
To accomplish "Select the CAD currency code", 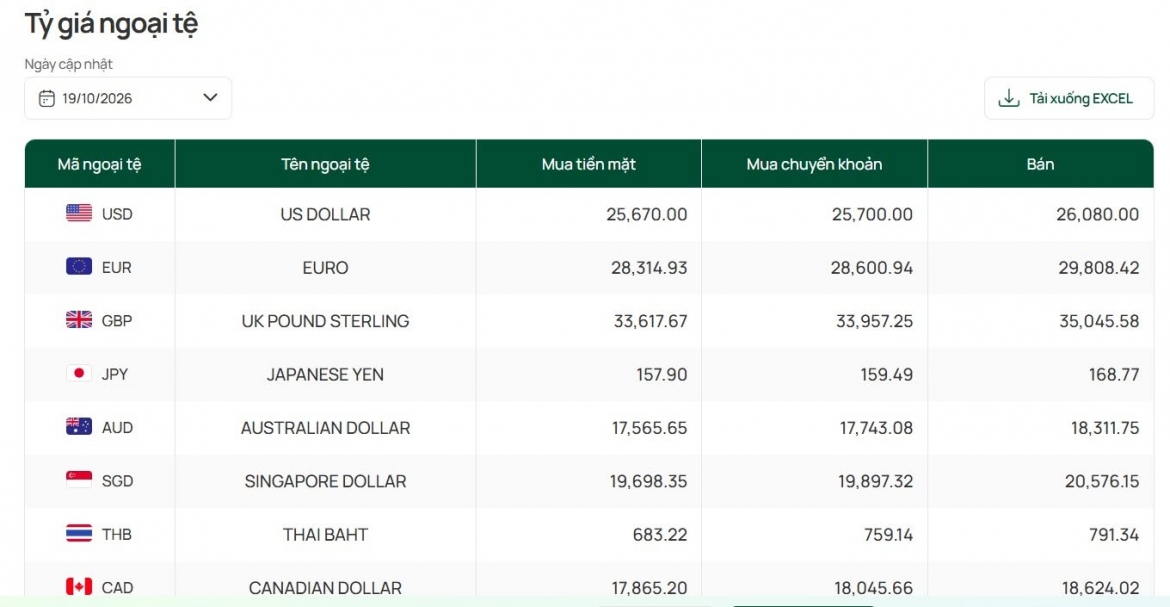I will (x=117, y=588).
